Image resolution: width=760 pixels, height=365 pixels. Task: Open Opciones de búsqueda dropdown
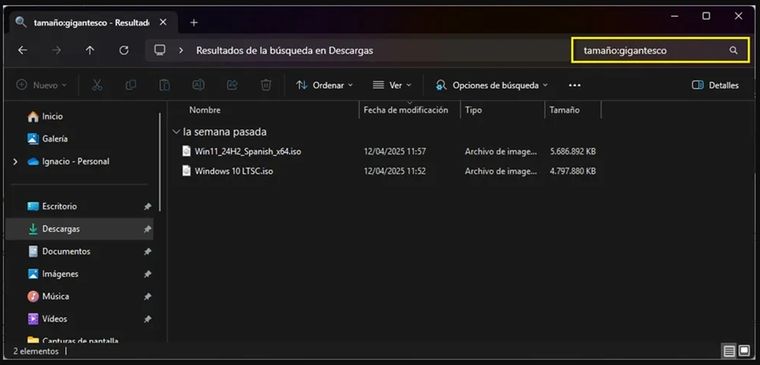click(492, 85)
